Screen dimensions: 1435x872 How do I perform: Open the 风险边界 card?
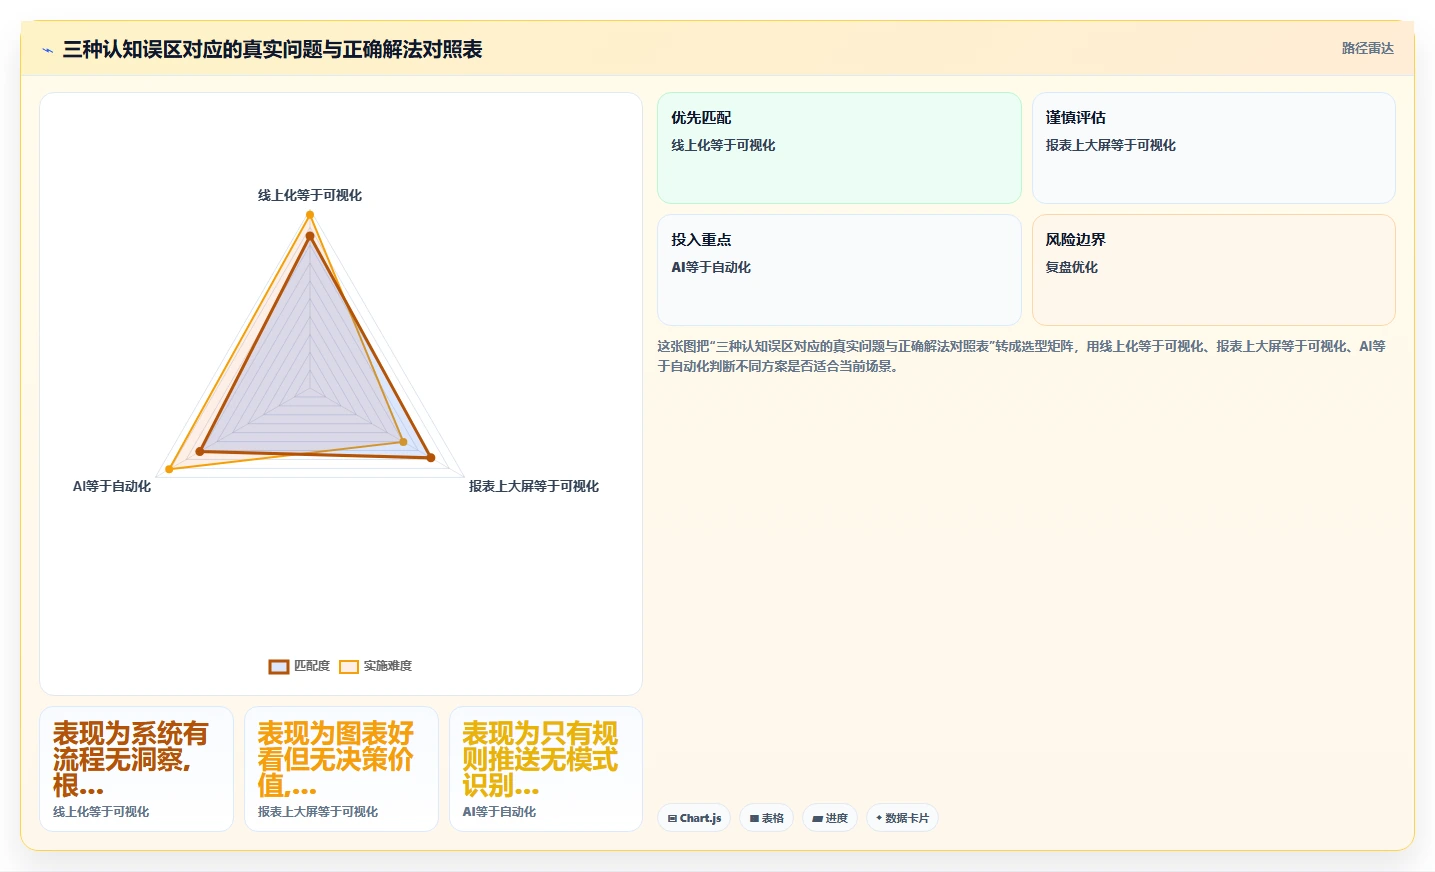1213,270
